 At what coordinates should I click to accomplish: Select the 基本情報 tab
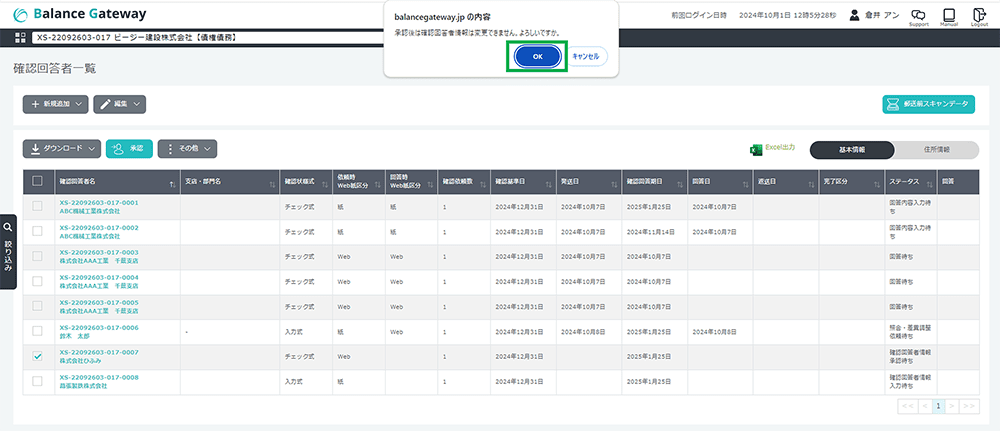coord(851,148)
